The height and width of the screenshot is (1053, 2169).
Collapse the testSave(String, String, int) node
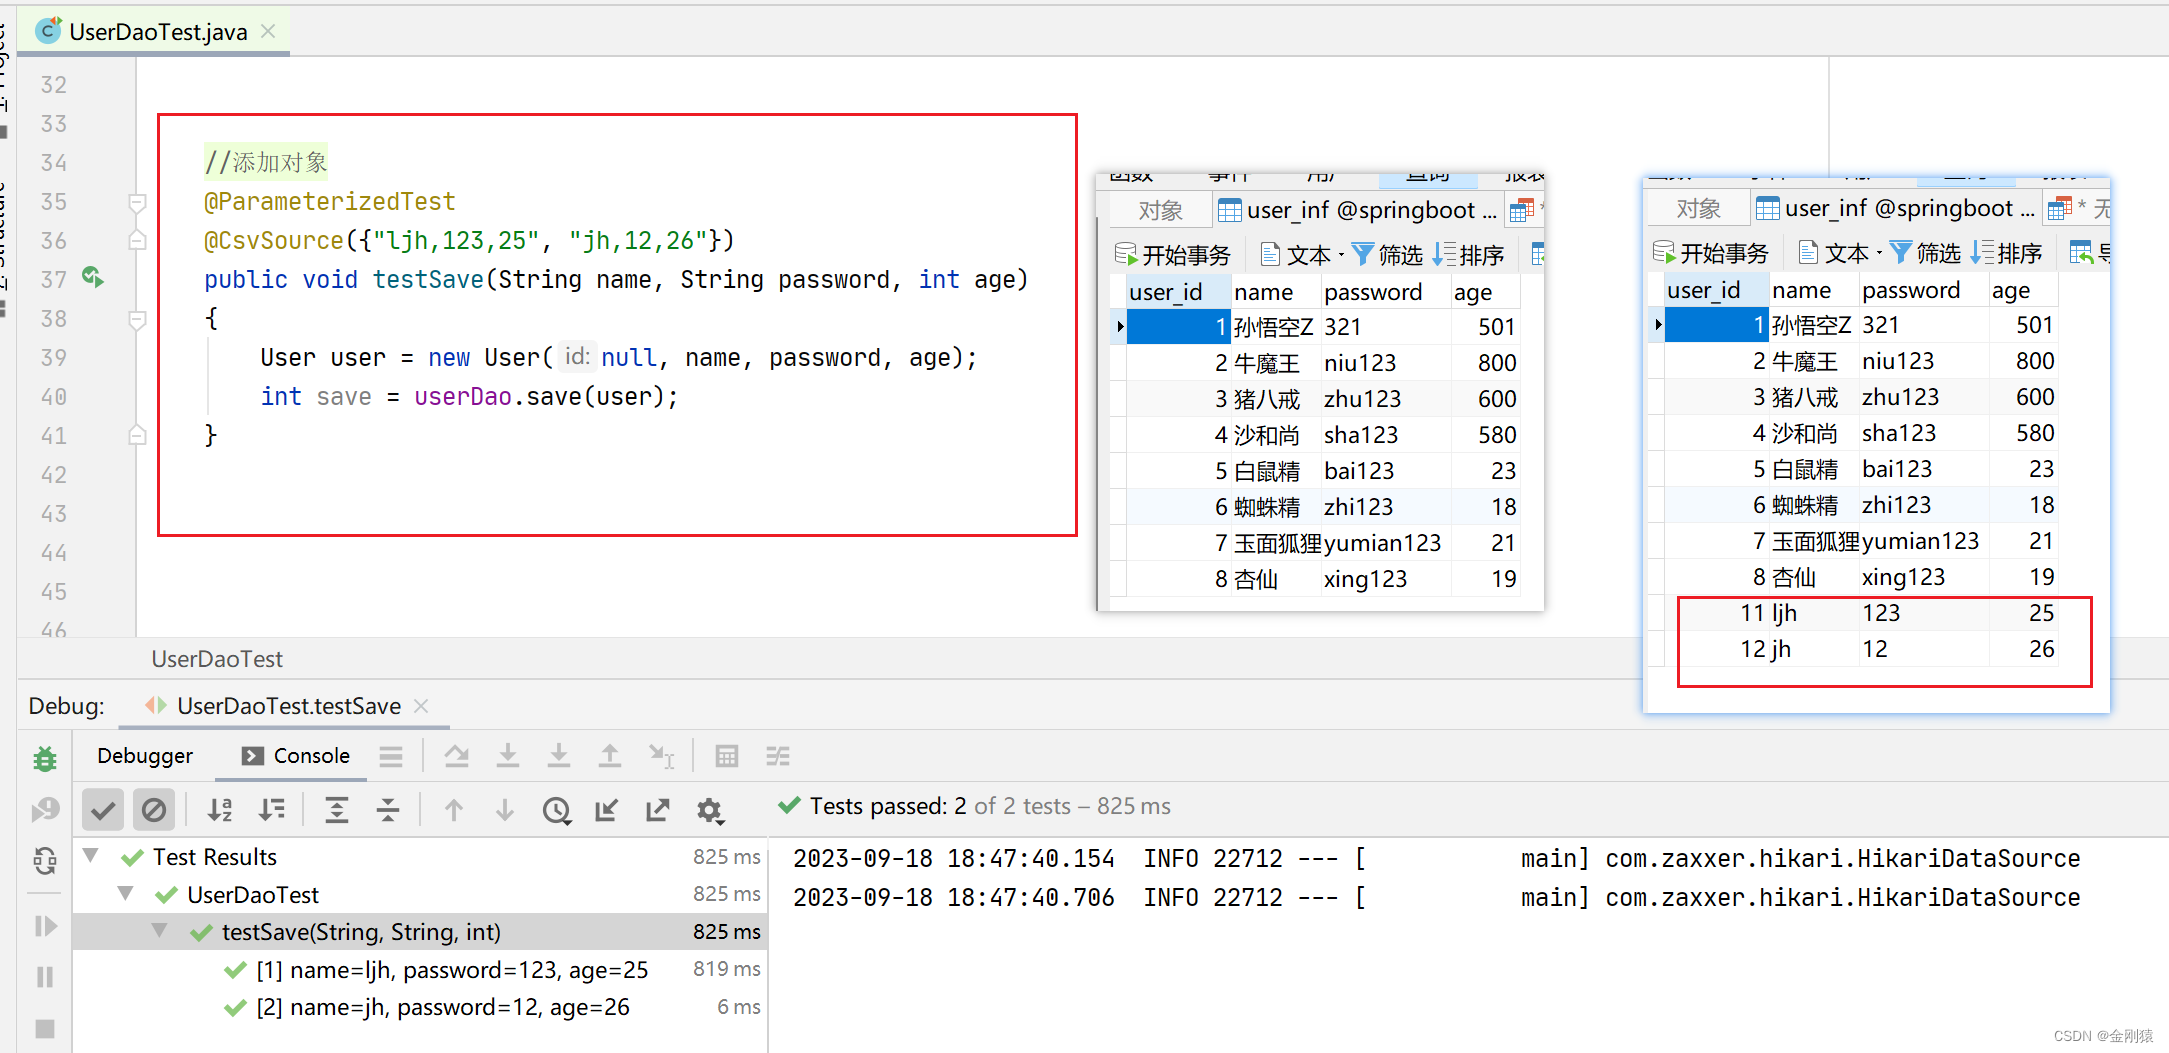(159, 931)
